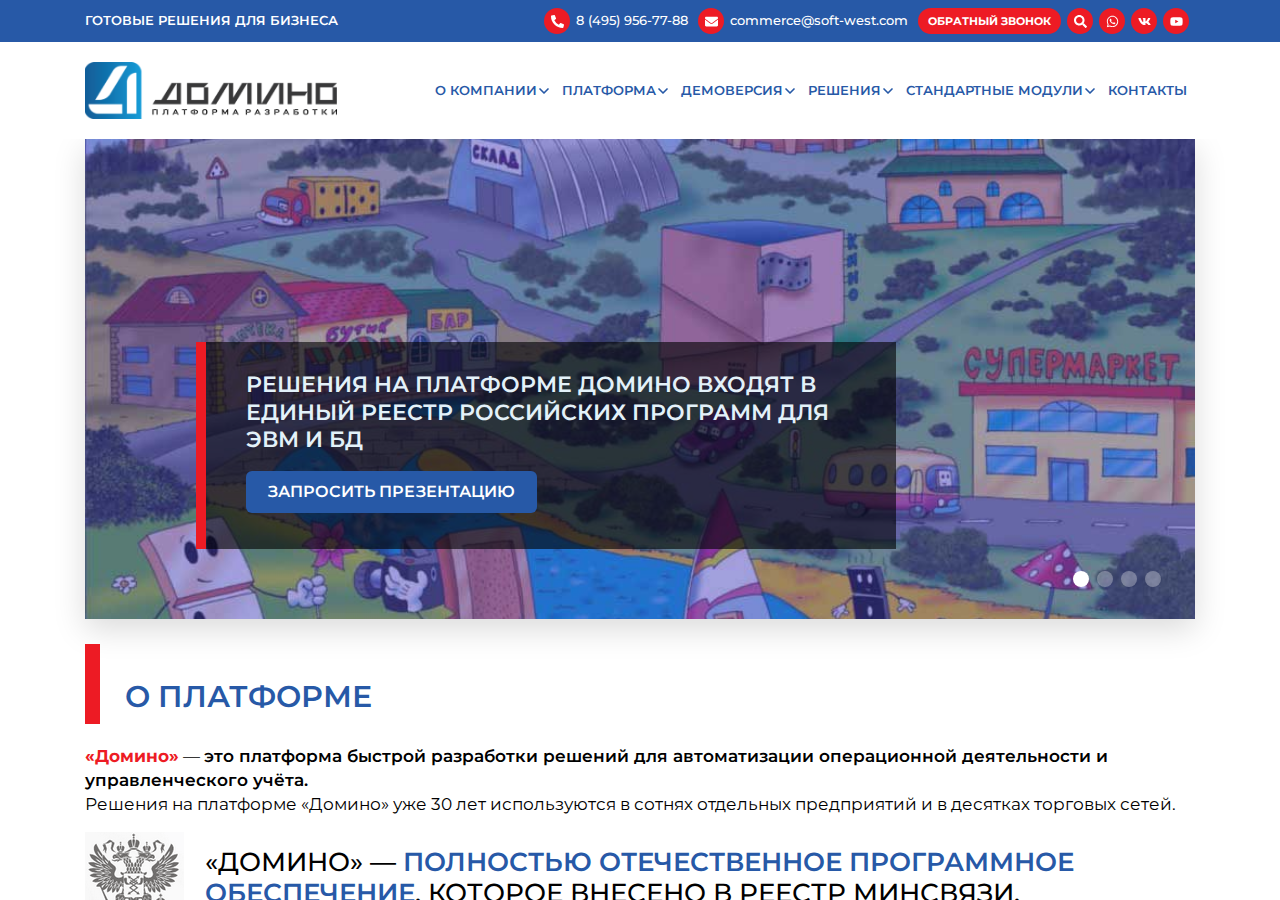The image size is (1280, 900).
Task: Open the VK social icon
Action: point(1144,21)
